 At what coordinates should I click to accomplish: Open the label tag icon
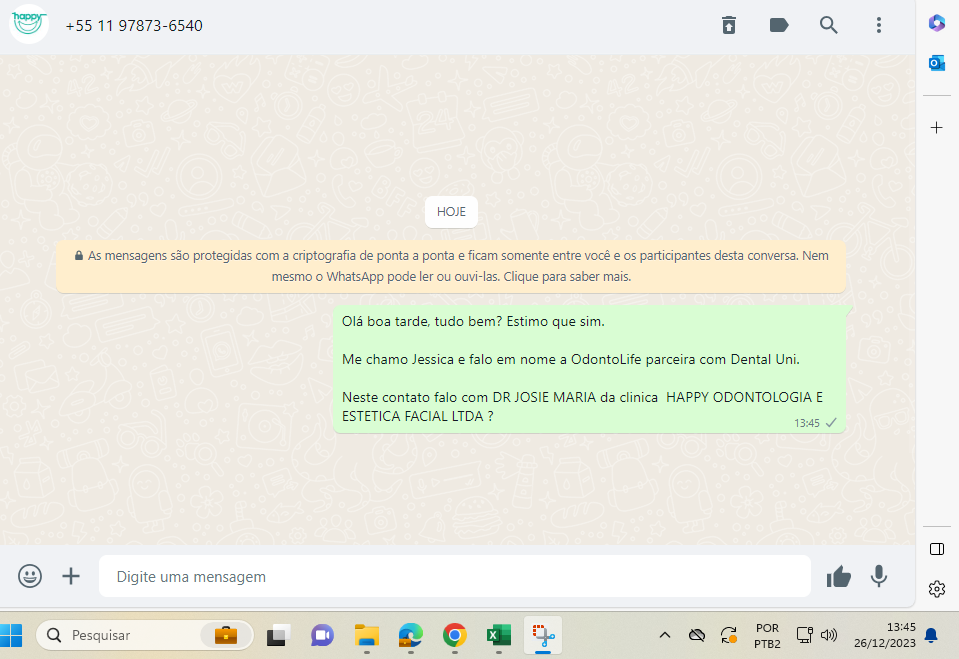779,25
